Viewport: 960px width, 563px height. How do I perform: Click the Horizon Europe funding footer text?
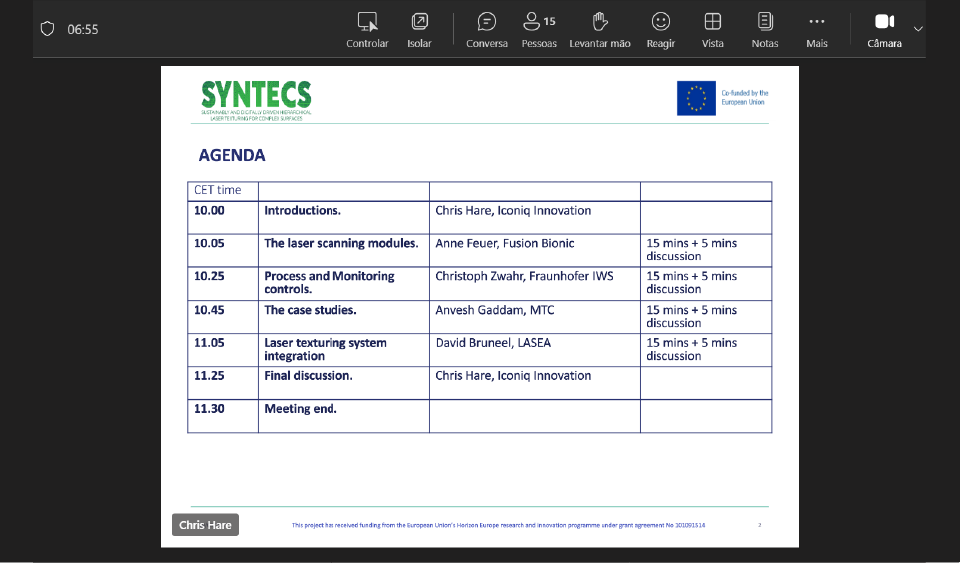498,524
